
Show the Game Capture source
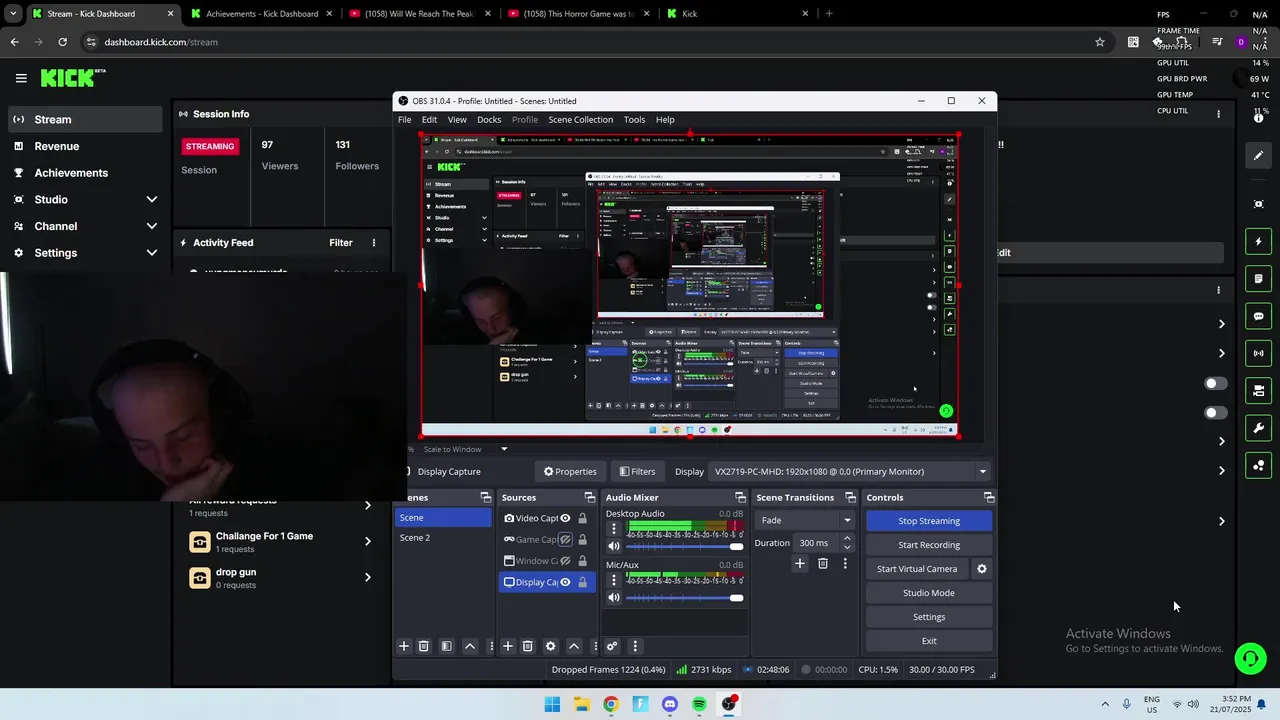[x=565, y=540]
